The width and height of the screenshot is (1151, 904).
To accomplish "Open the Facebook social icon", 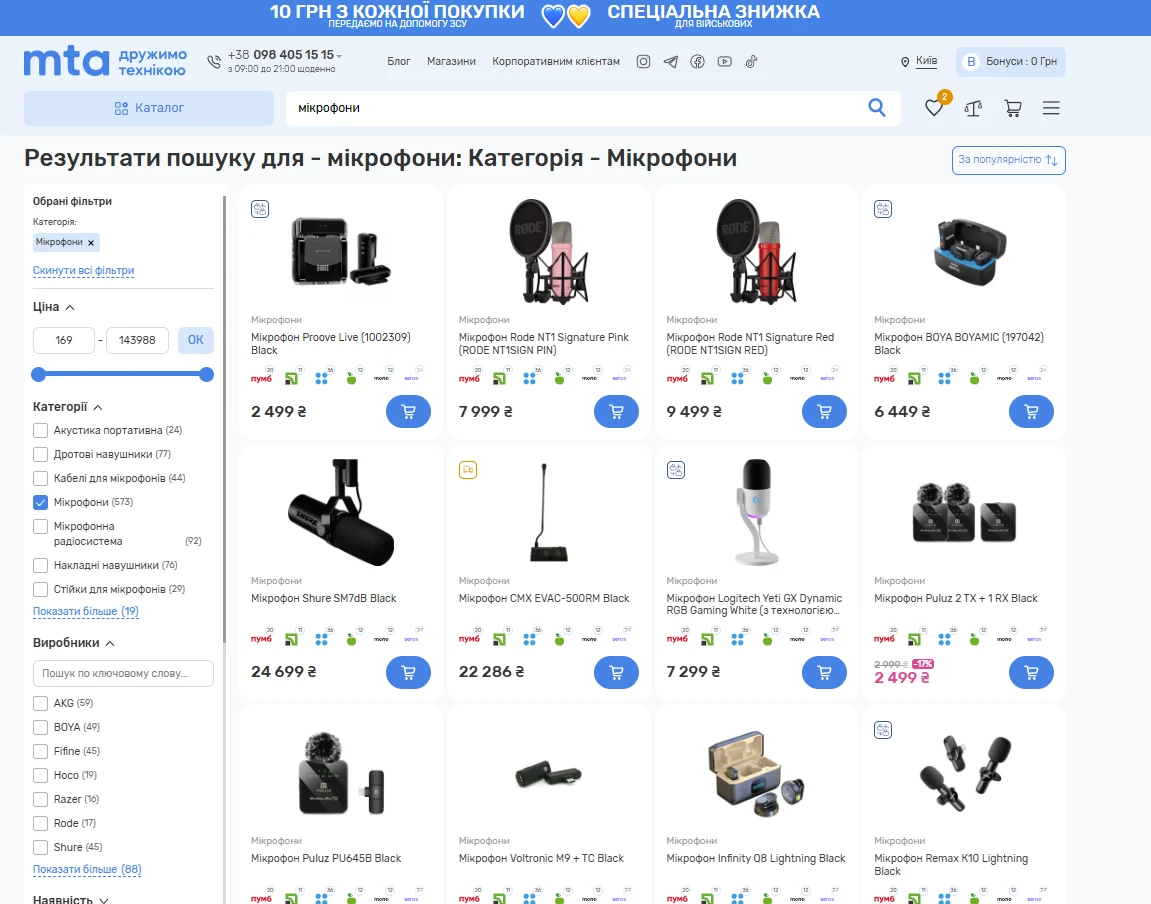I will pos(697,62).
